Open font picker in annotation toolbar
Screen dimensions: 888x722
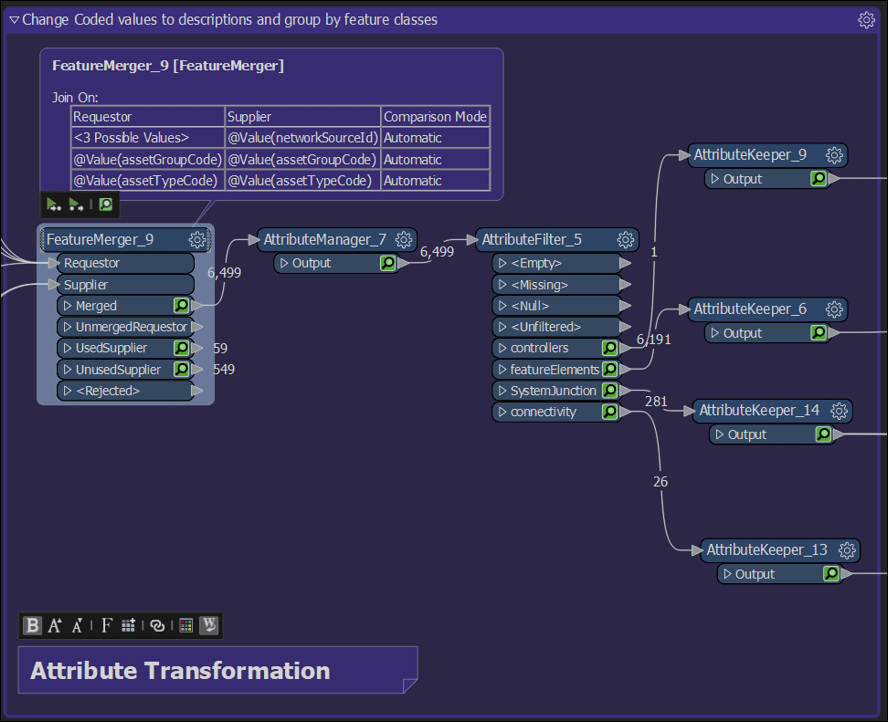(x=105, y=625)
